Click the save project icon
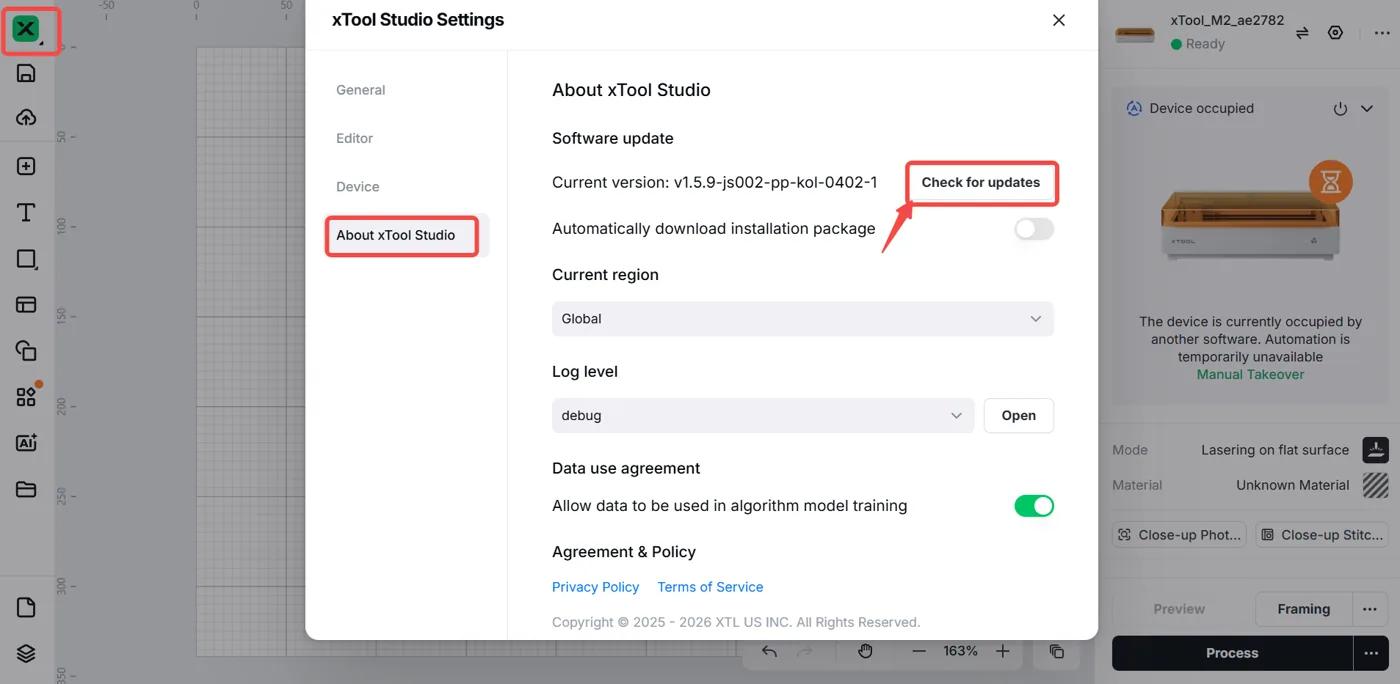 click(x=26, y=73)
